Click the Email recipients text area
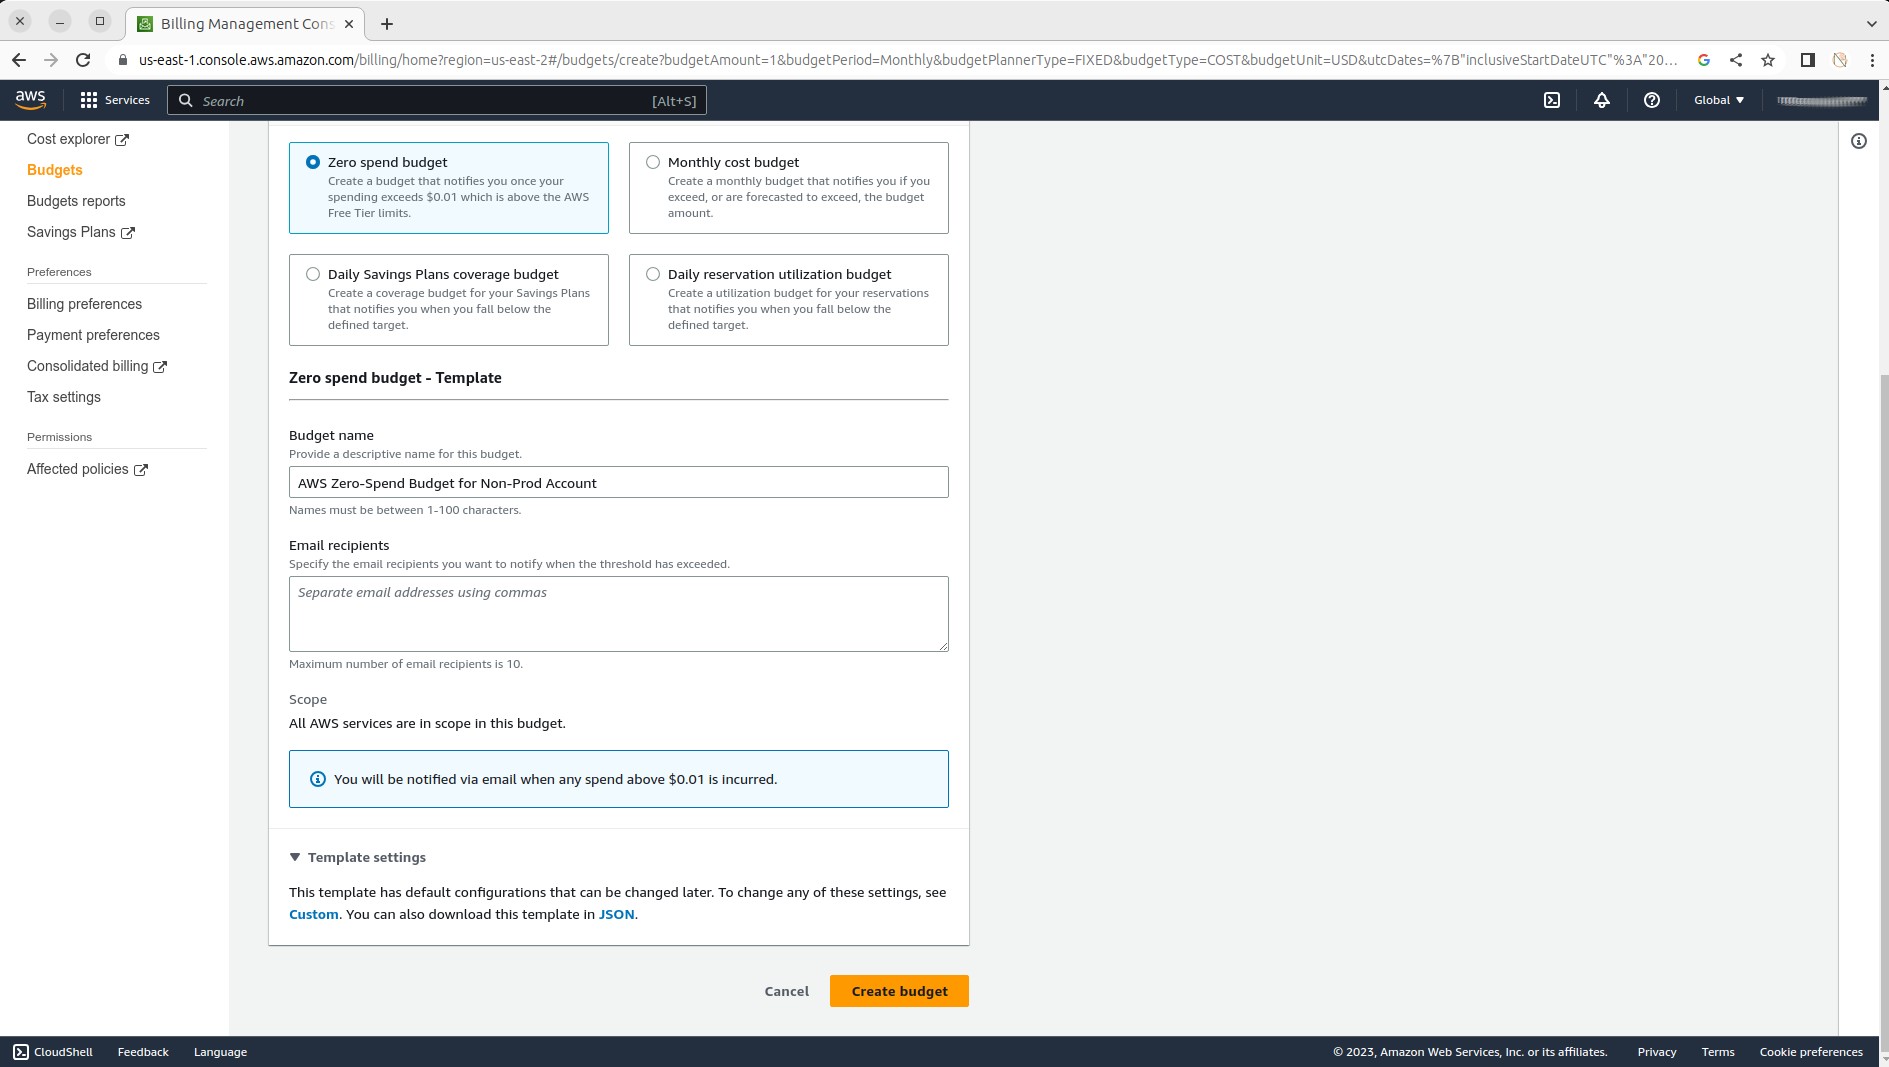Screen dimensions: 1889x1067 pyautogui.click(x=618, y=614)
